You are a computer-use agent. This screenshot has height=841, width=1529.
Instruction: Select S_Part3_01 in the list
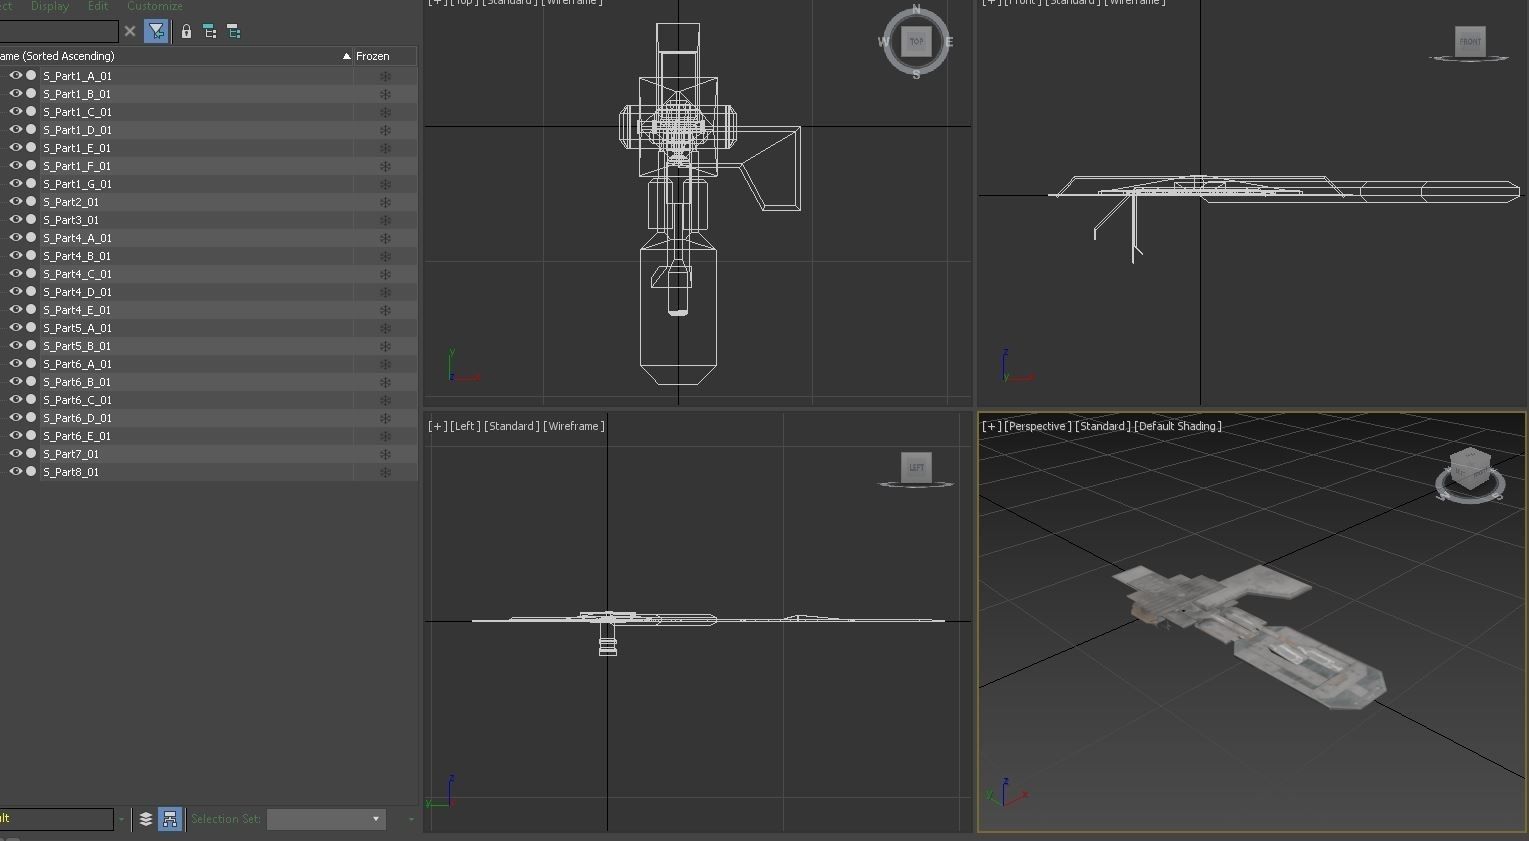pyautogui.click(x=71, y=220)
